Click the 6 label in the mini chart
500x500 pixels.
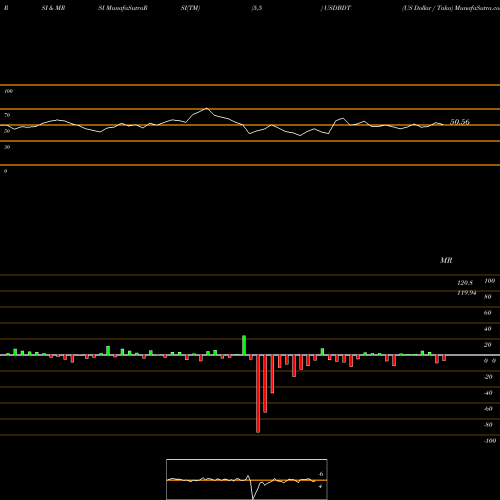click(321, 474)
